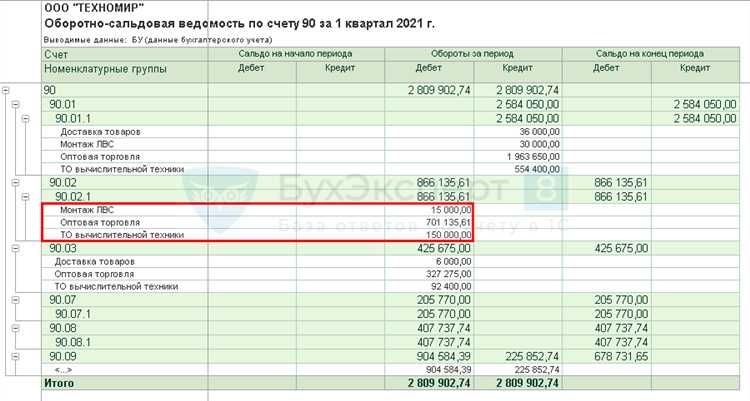Select debit turnover value 327 275,00
Screen dimensions: 750x401
pyautogui.click(x=449, y=274)
